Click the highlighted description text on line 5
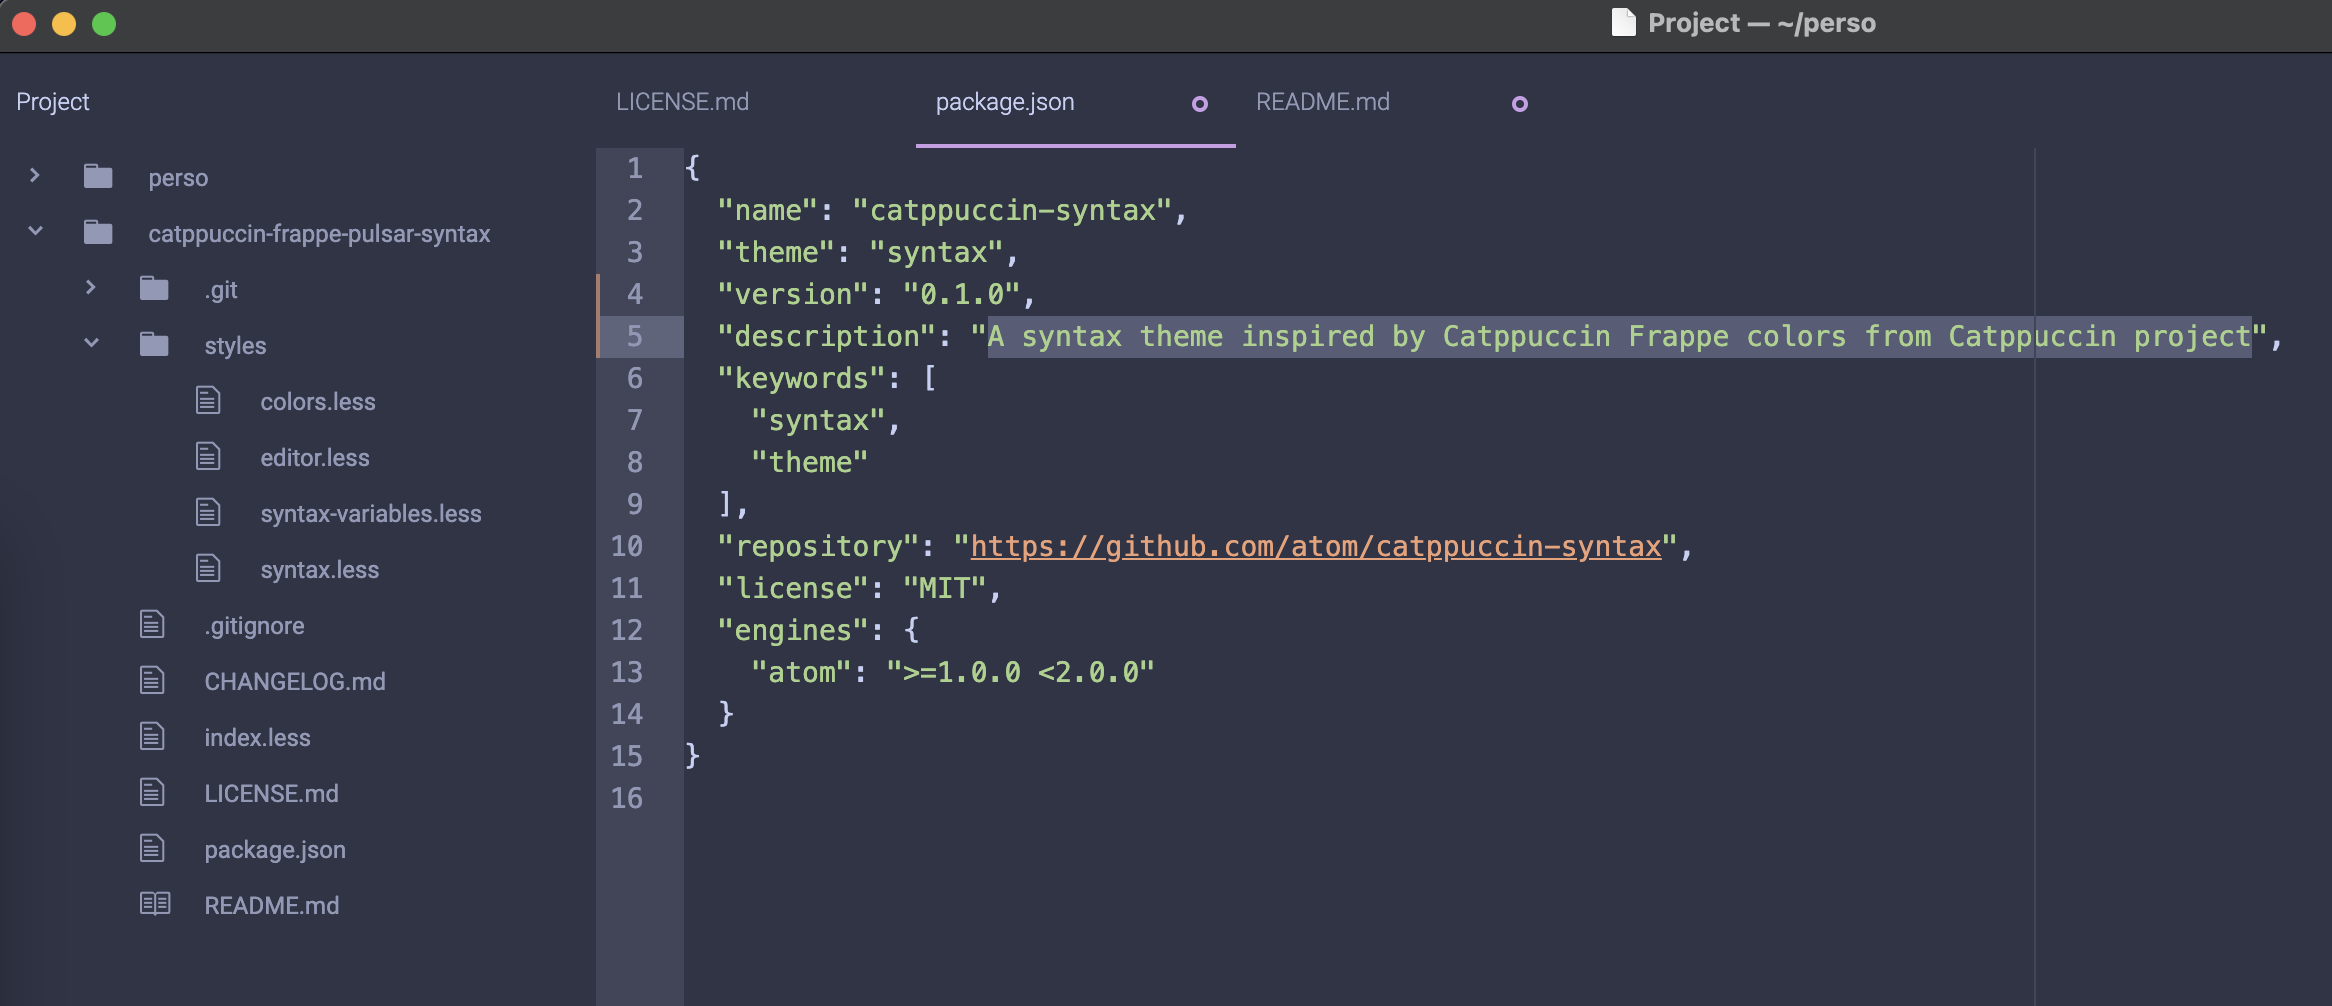The width and height of the screenshot is (2332, 1006). click(x=1619, y=336)
